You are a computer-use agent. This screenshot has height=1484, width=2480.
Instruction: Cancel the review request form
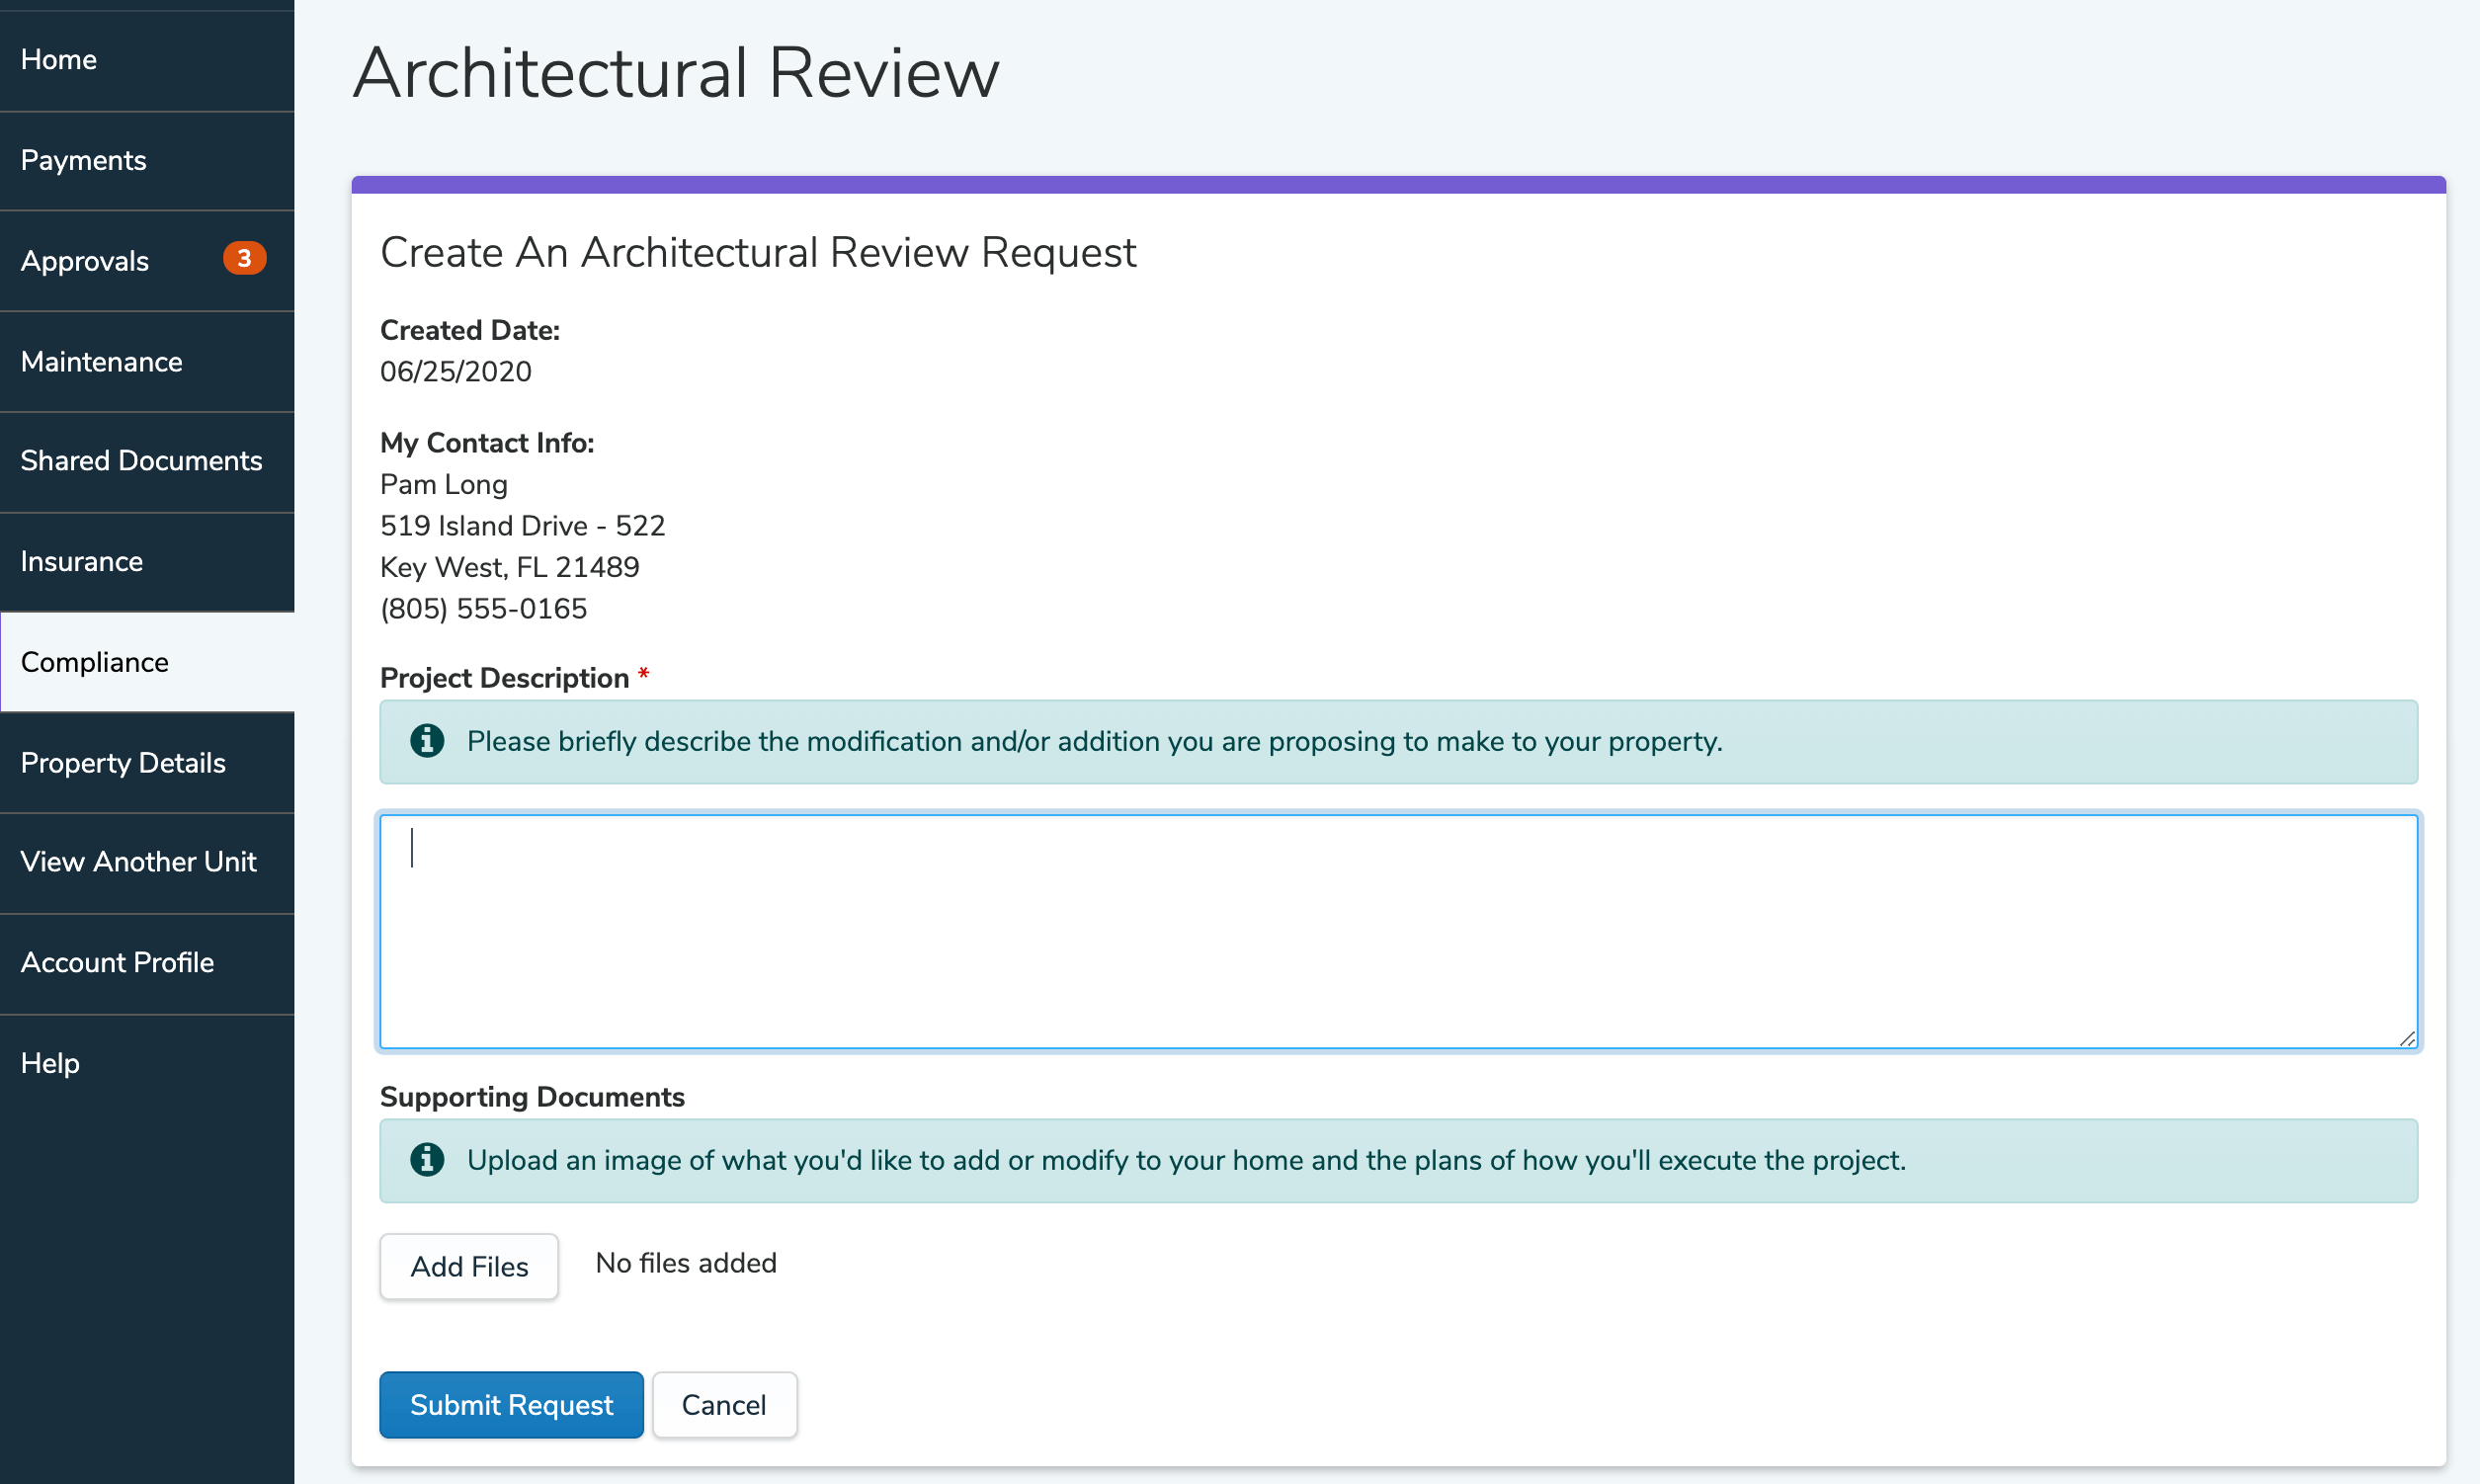point(724,1405)
